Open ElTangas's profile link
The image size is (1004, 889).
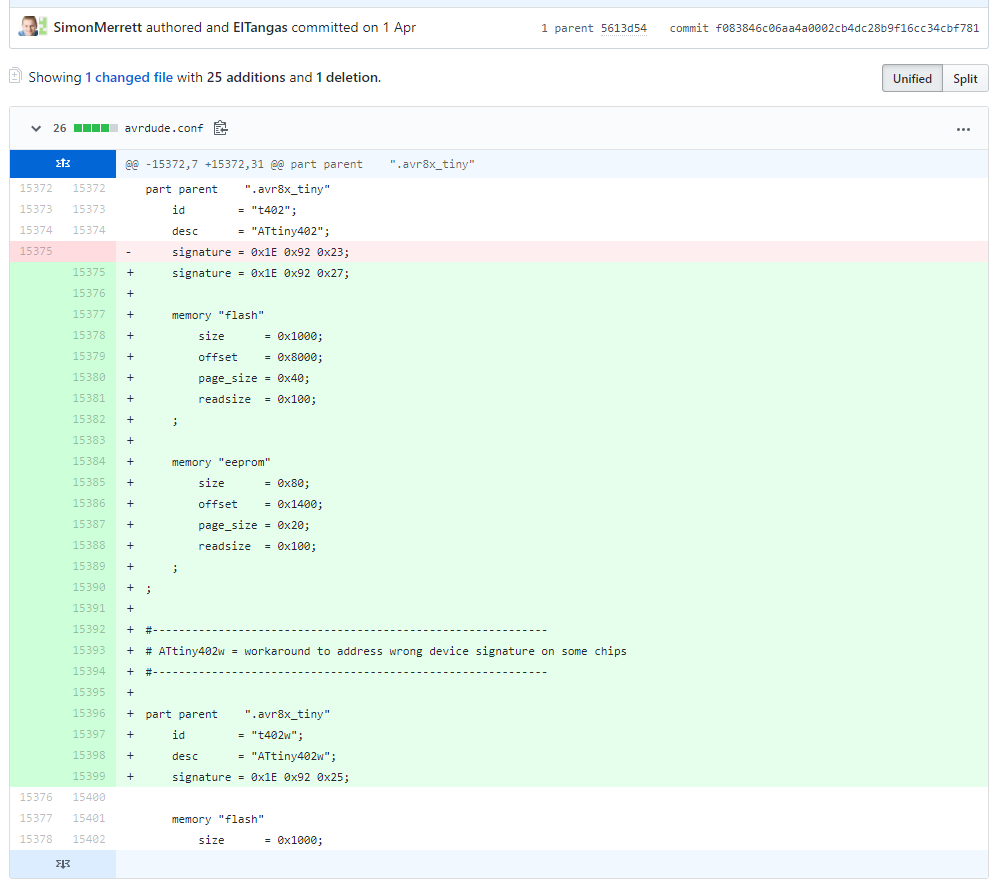pyautogui.click(x=260, y=27)
